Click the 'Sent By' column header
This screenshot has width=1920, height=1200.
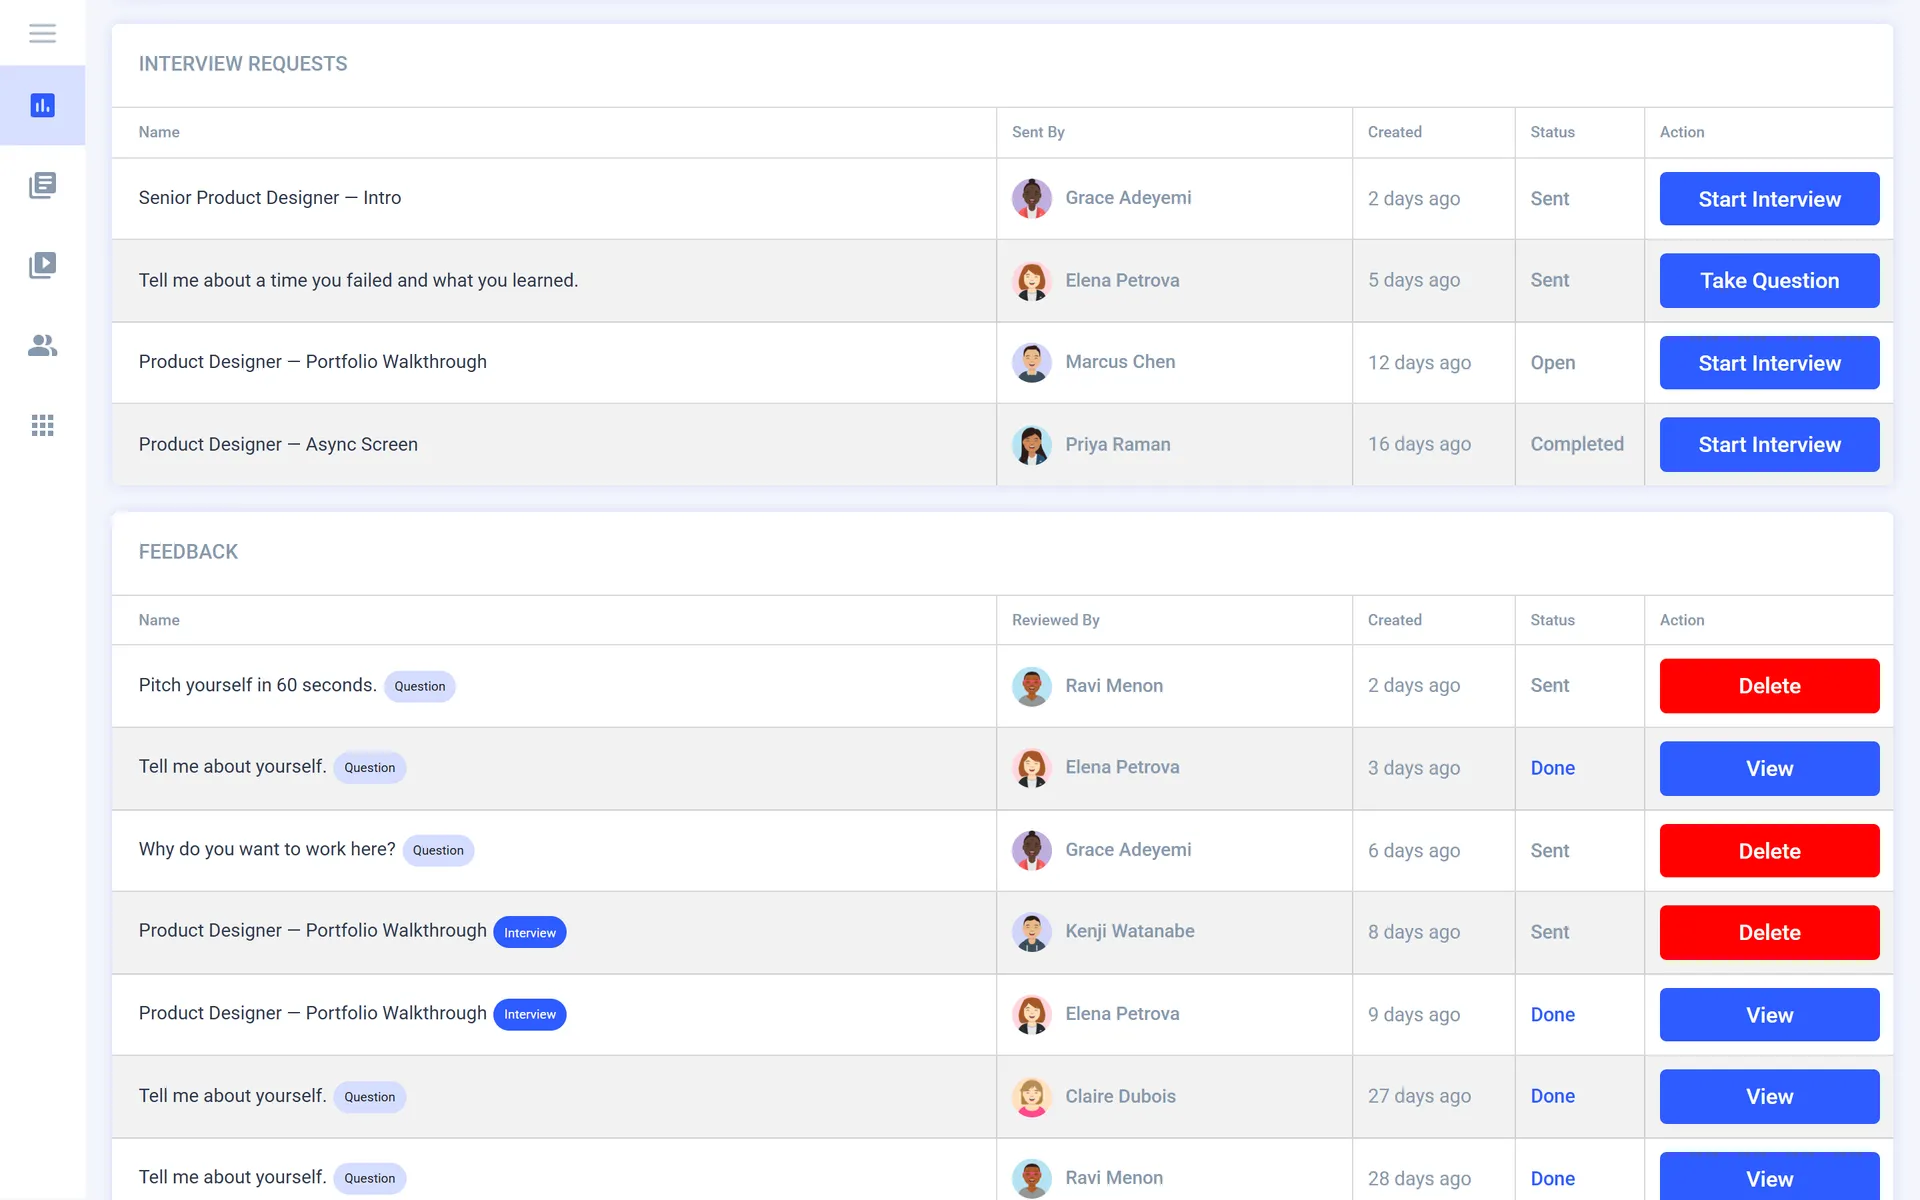[x=1038, y=132]
